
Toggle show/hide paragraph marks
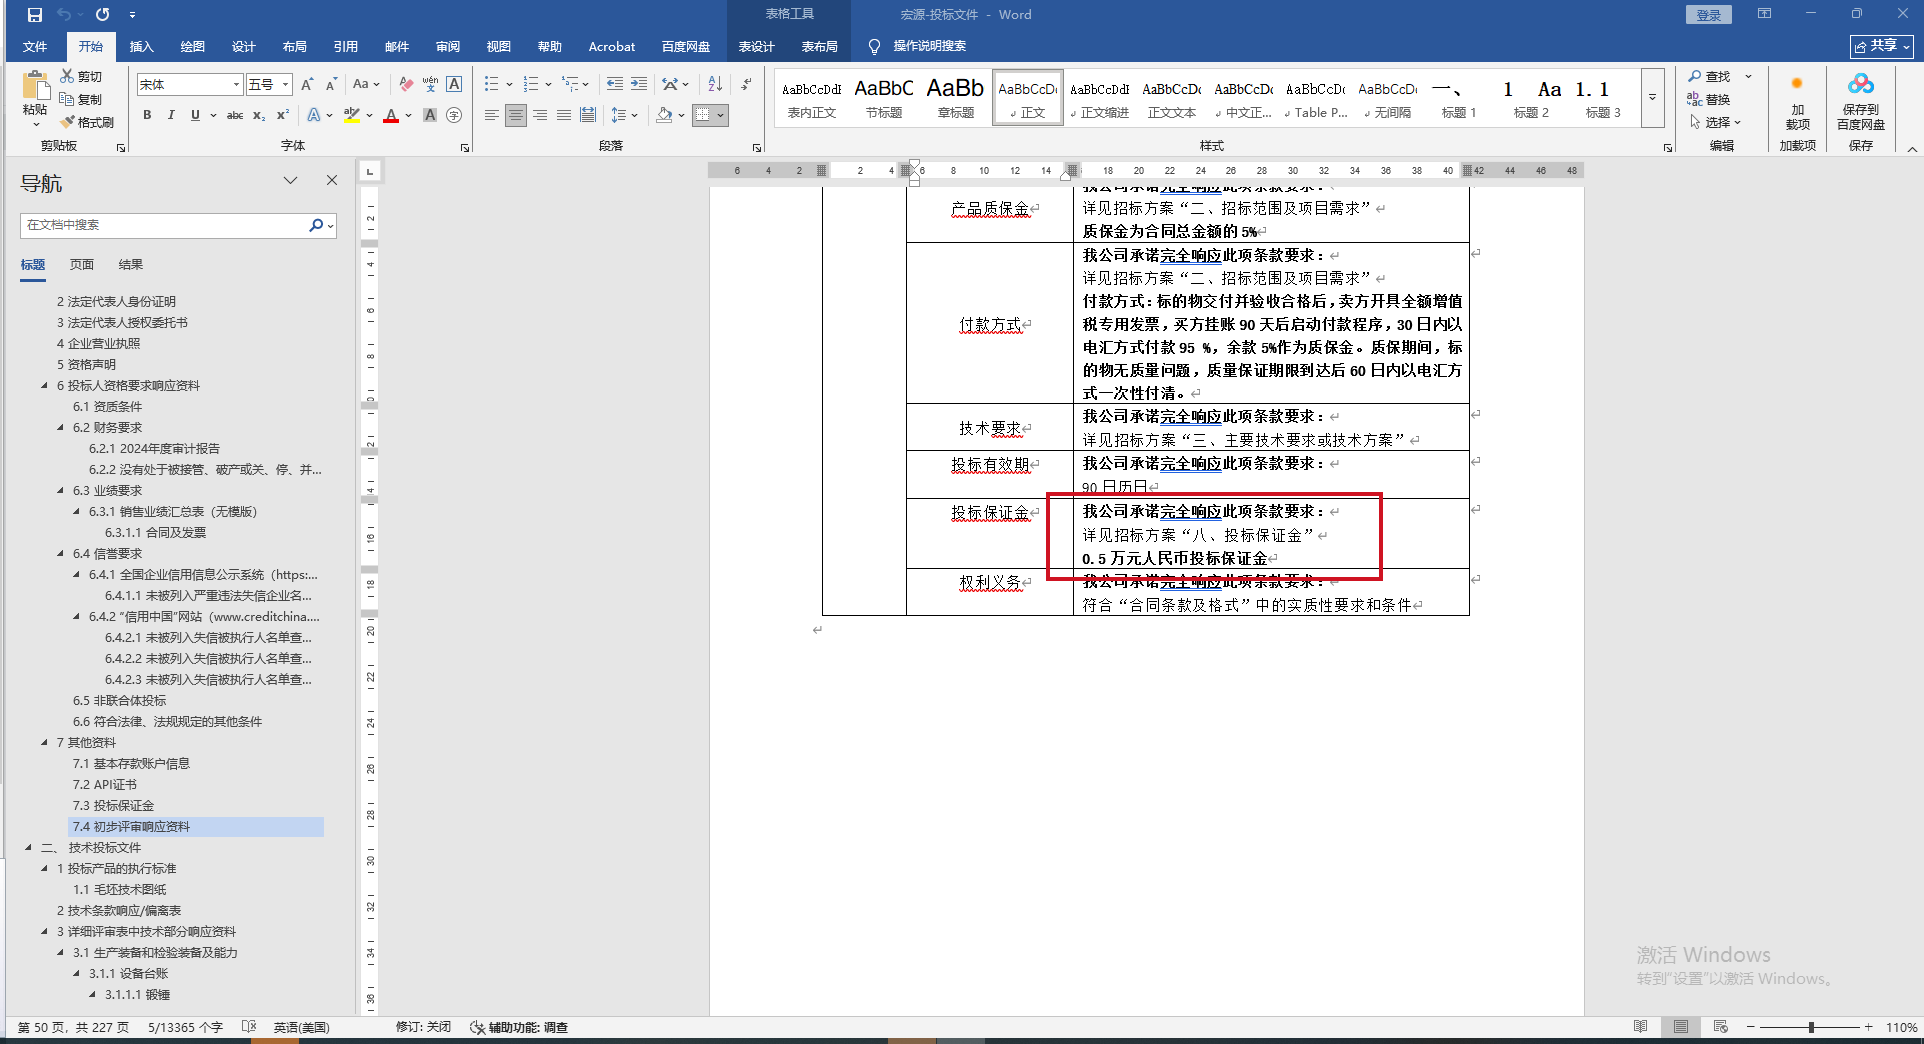point(746,85)
